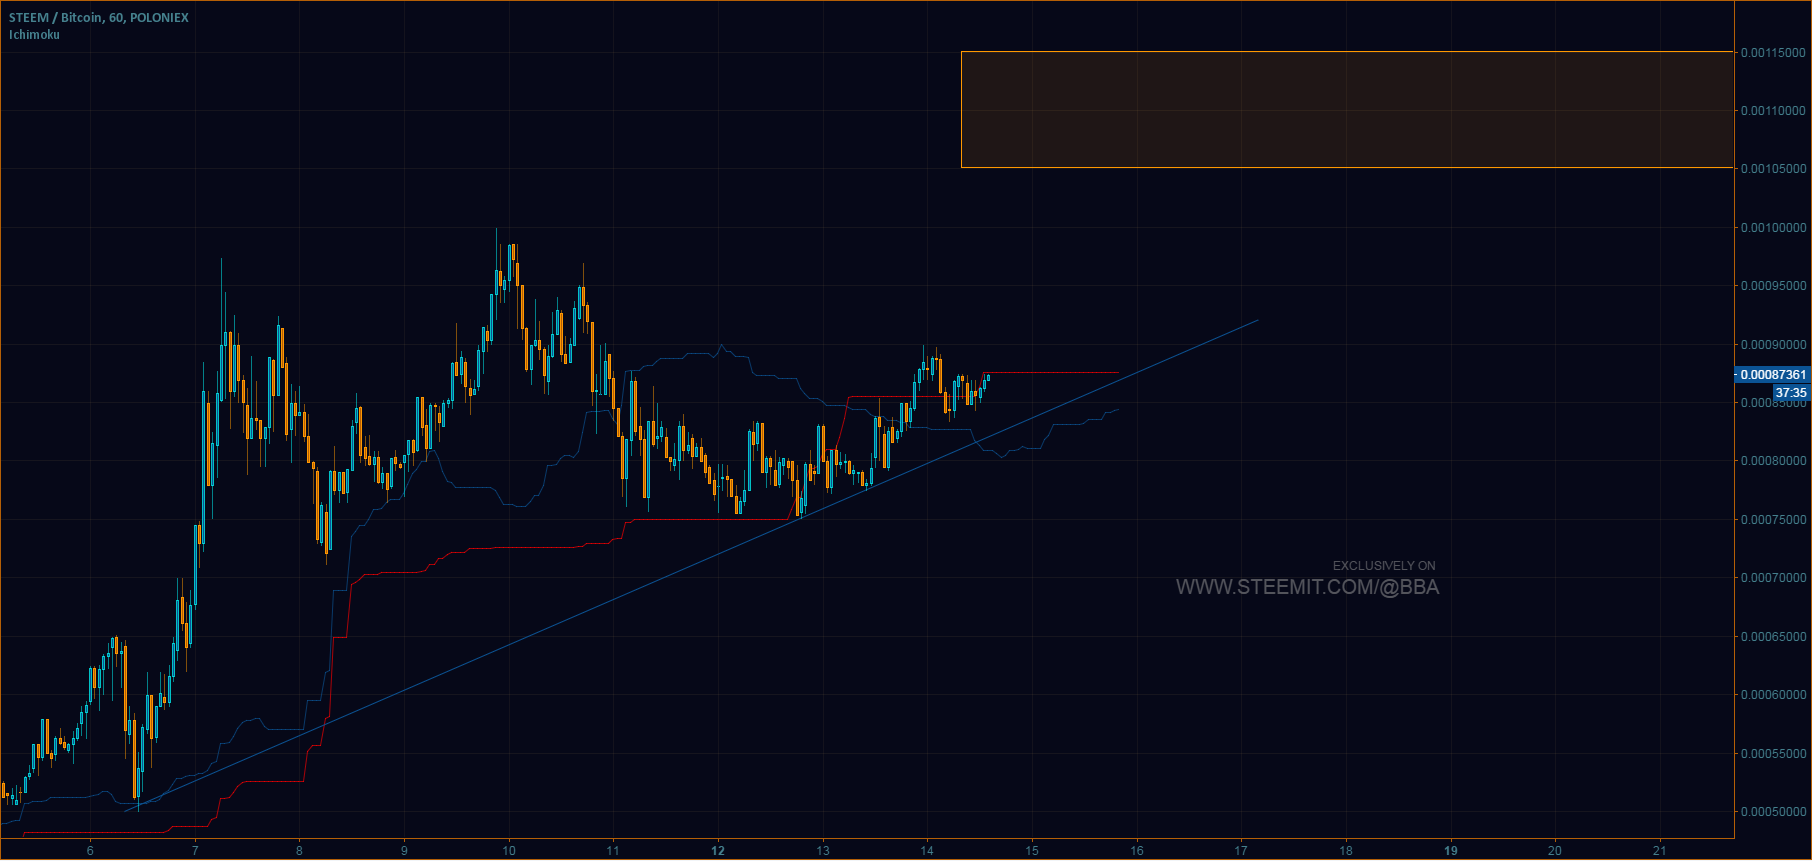Click the 0.00075000 price axis label
Viewport: 1812px width, 861px height.
click(1773, 520)
